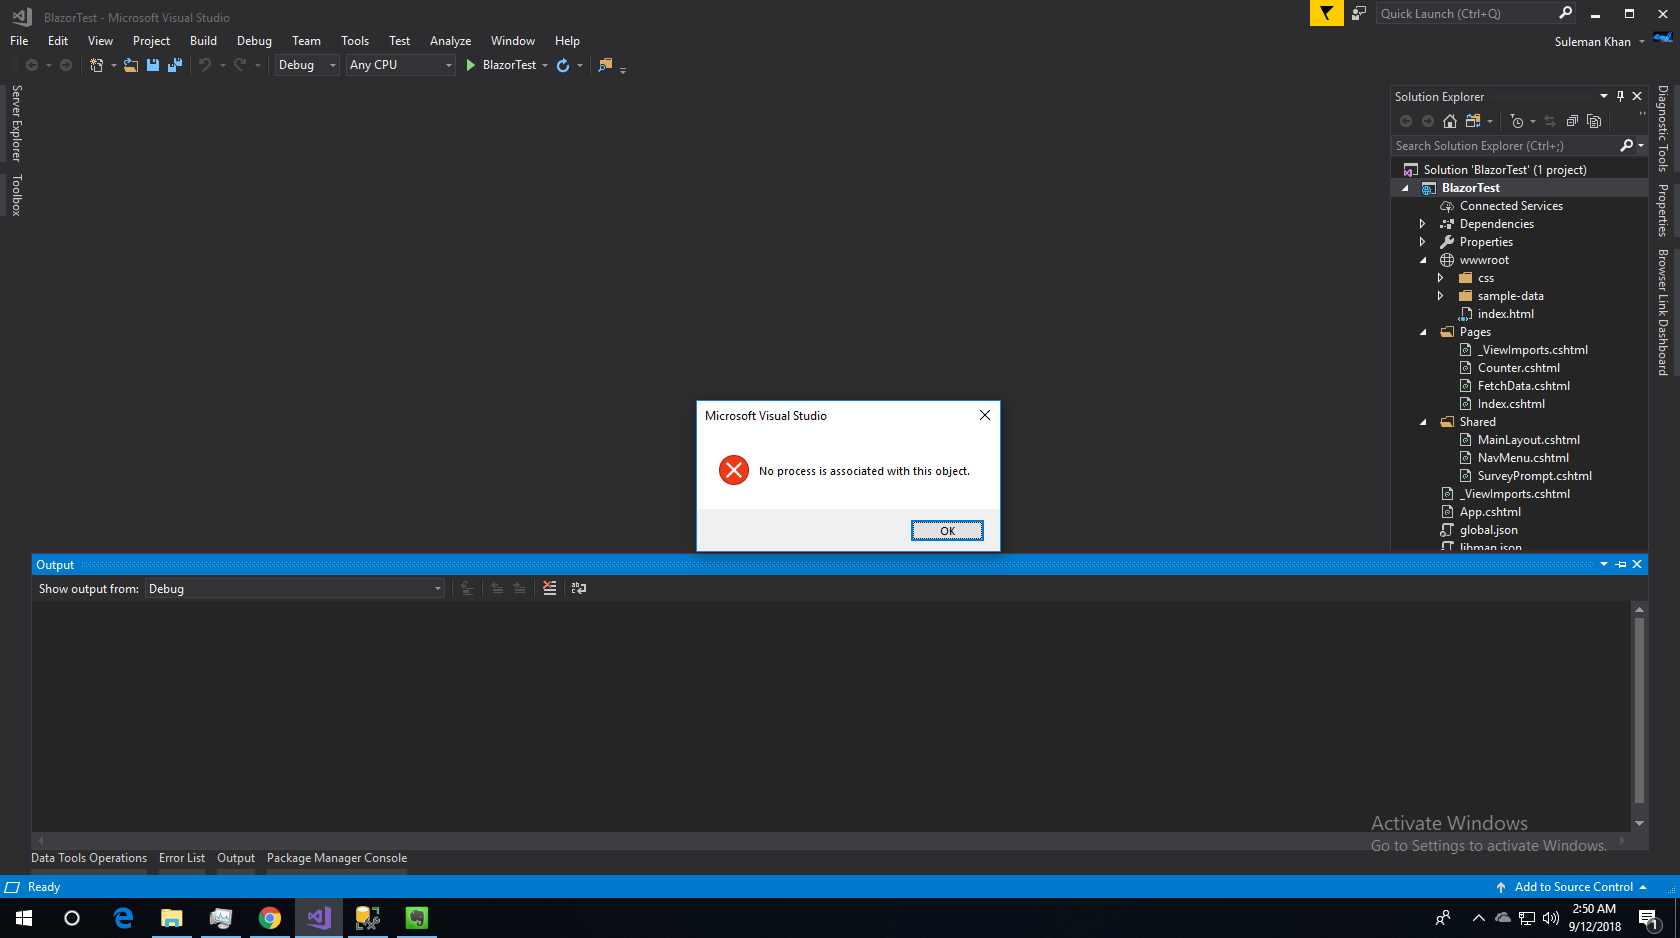Start debugging BlazorTest with the green run arrow
This screenshot has width=1680, height=938.
(x=470, y=64)
